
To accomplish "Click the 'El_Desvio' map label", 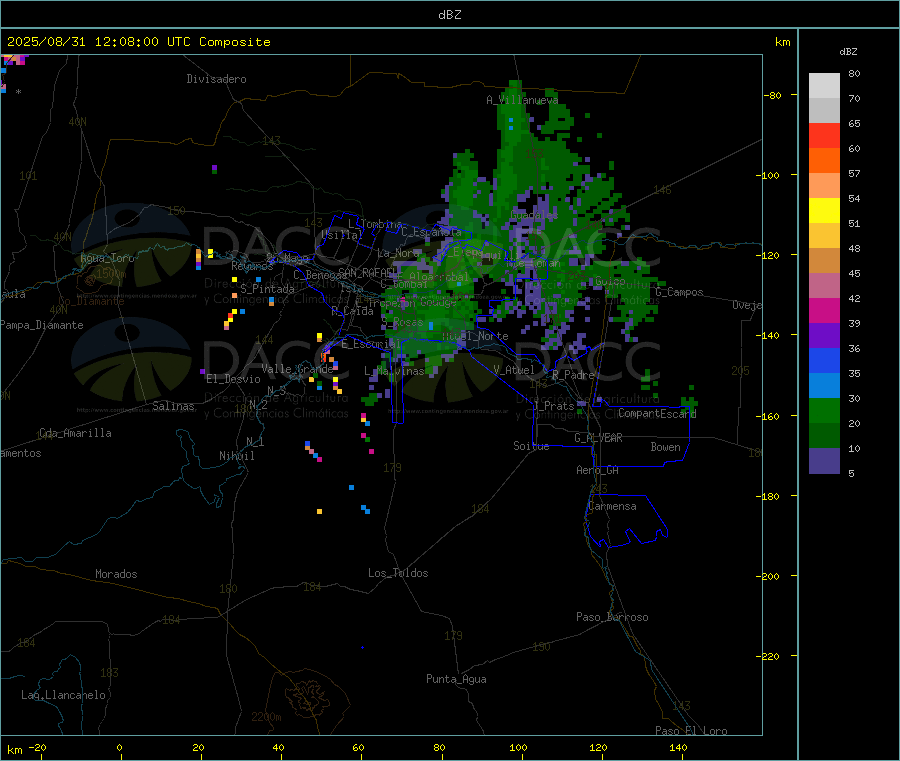I will [233, 379].
